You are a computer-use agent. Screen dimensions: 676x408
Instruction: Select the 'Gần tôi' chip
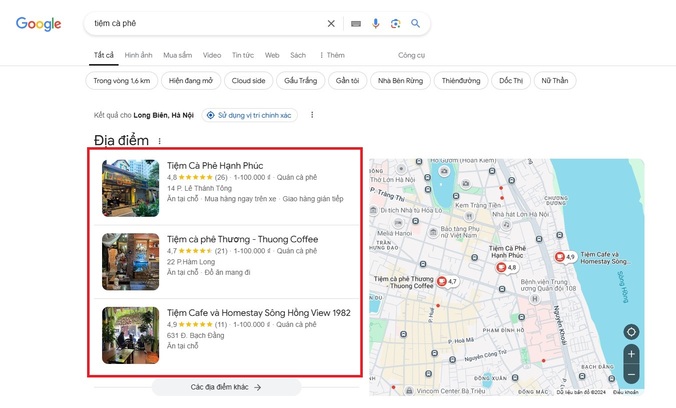347,81
